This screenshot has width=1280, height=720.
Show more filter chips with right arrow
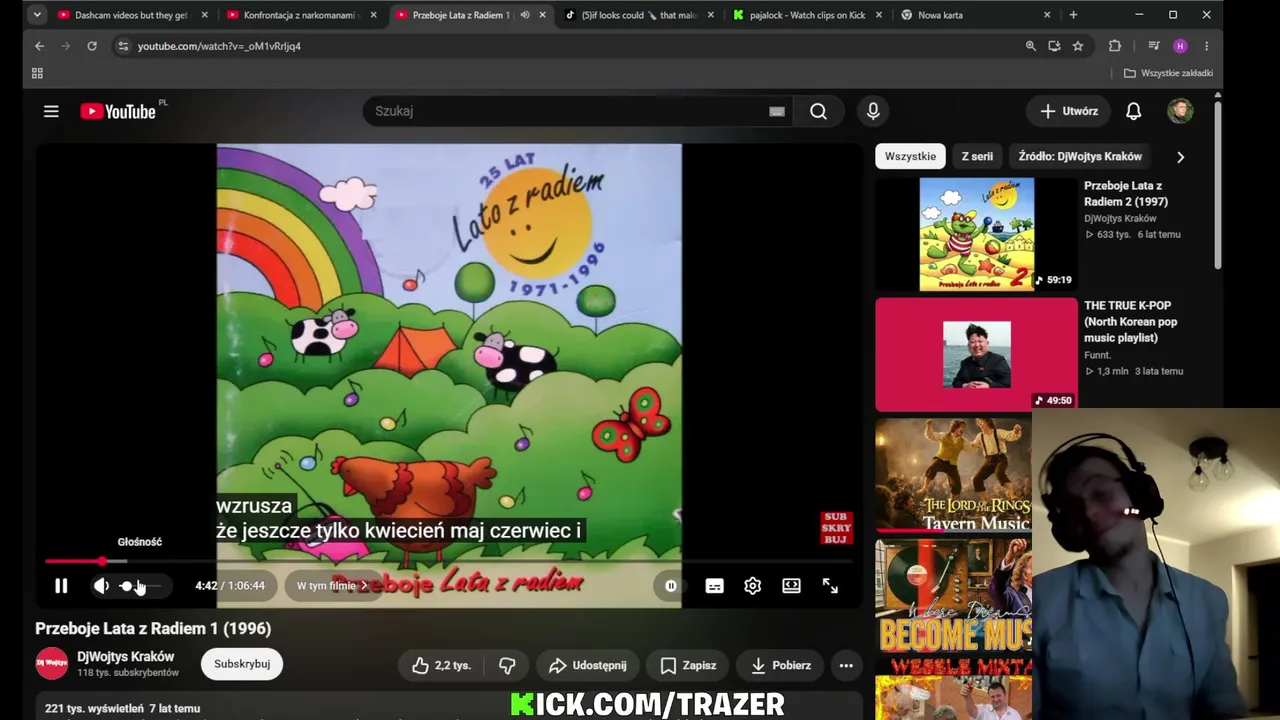point(1180,157)
